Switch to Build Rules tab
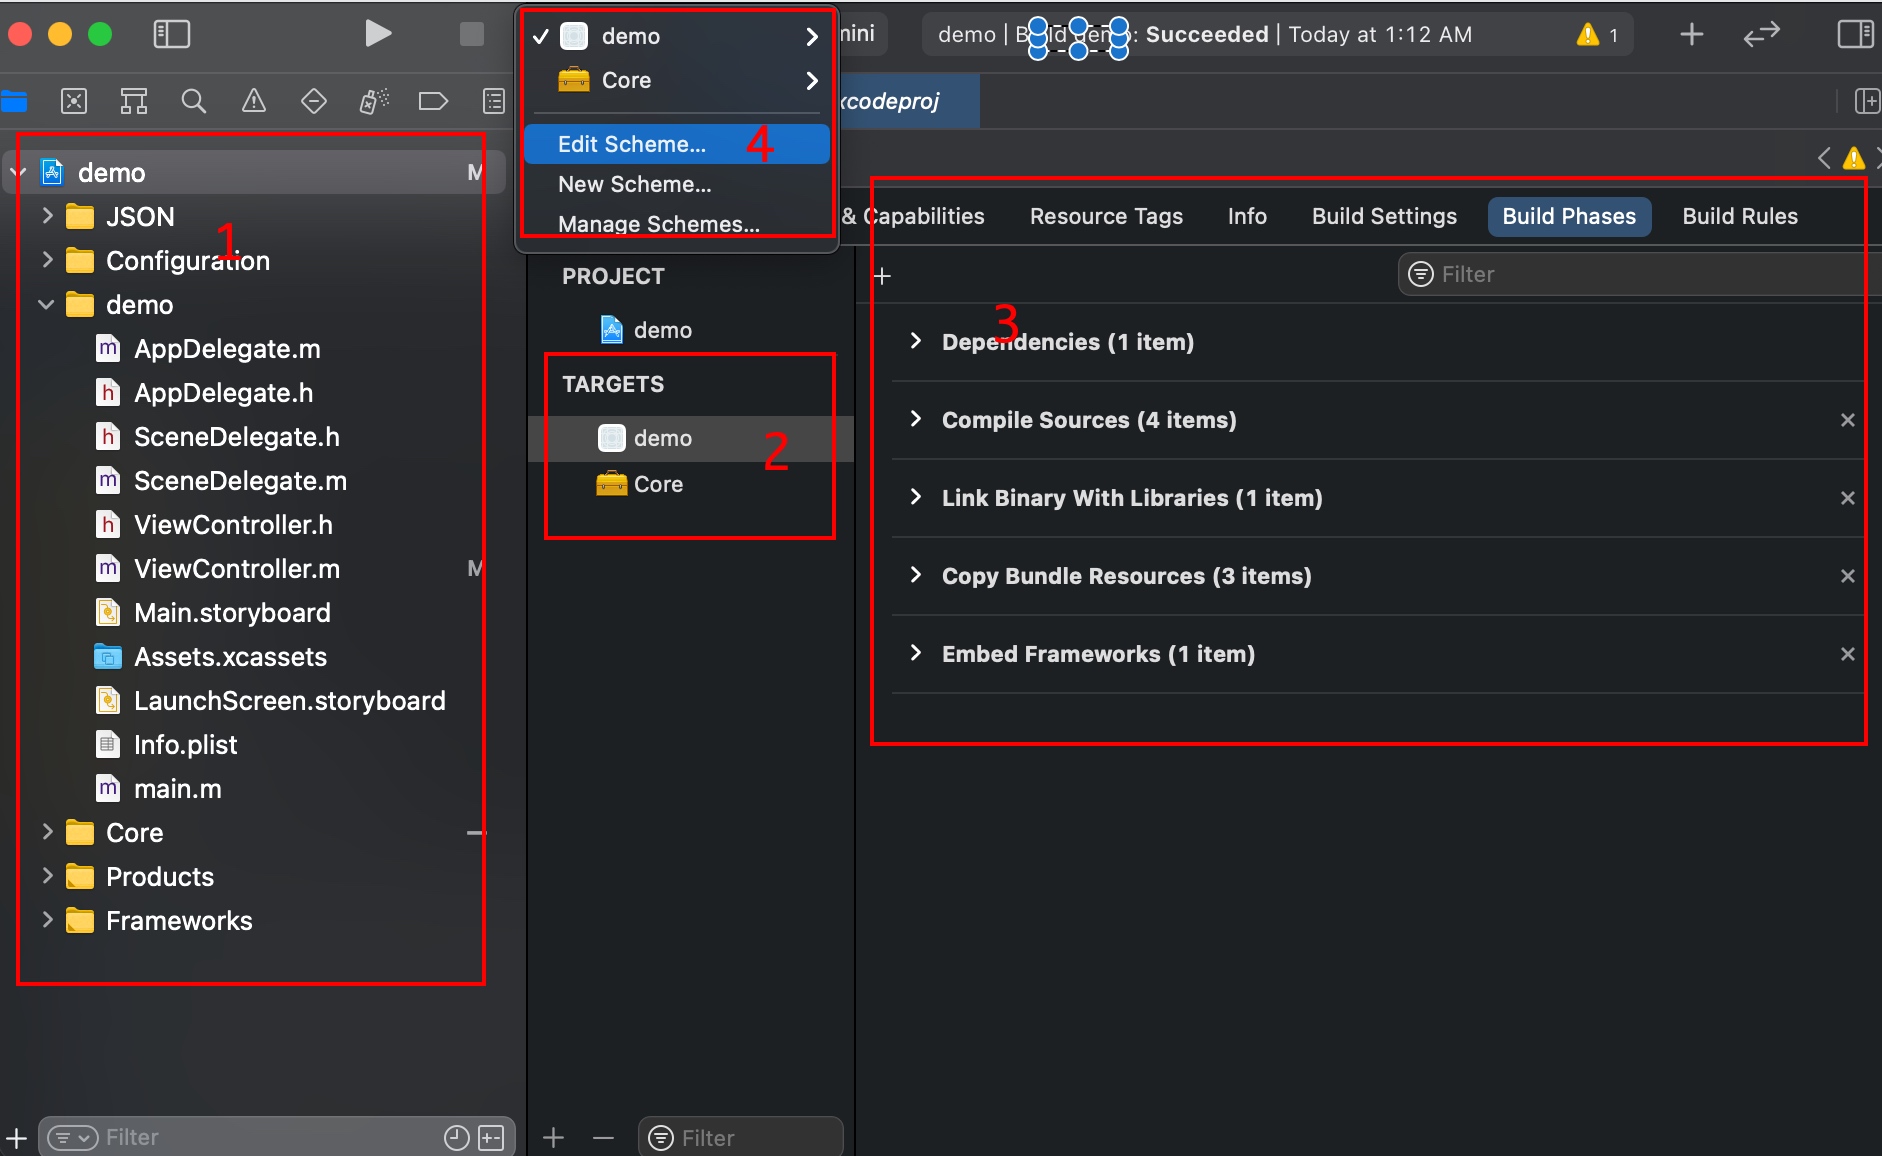 click(1740, 216)
